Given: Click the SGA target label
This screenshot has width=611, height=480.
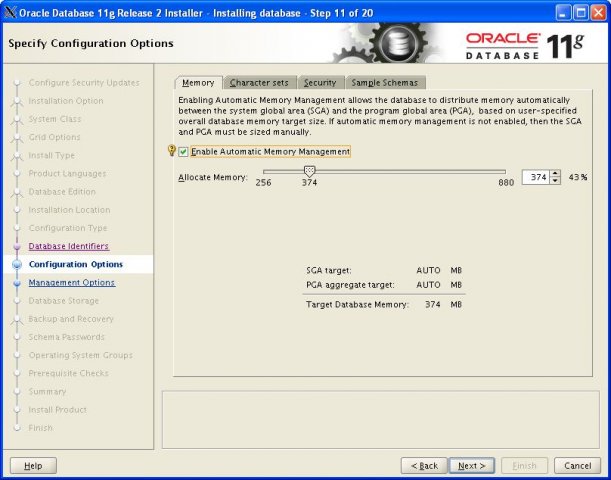Looking at the screenshot, I should pyautogui.click(x=329, y=270).
